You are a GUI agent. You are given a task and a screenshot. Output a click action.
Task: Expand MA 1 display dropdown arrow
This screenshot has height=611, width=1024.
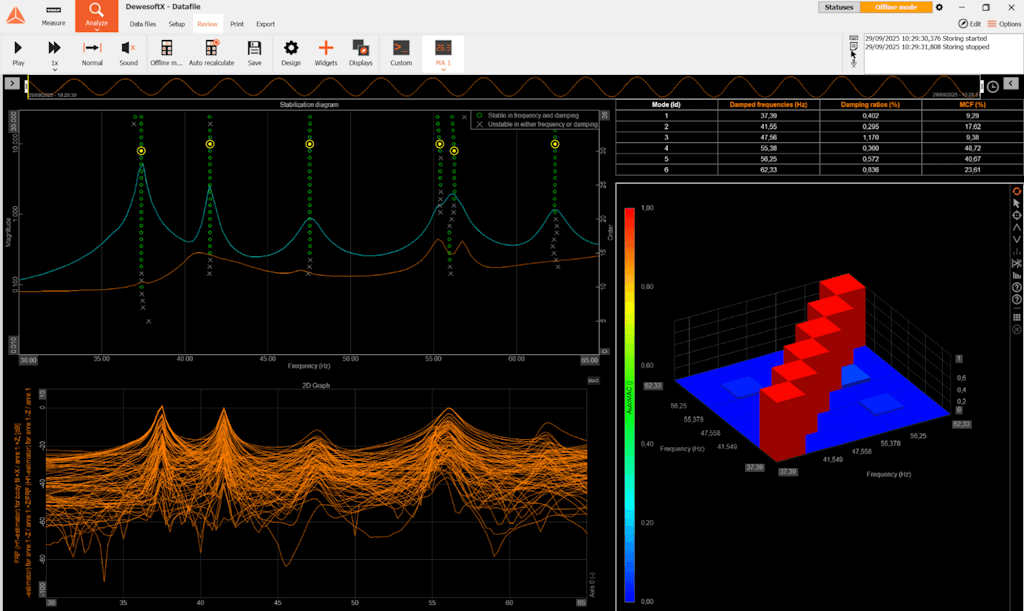tap(443, 69)
